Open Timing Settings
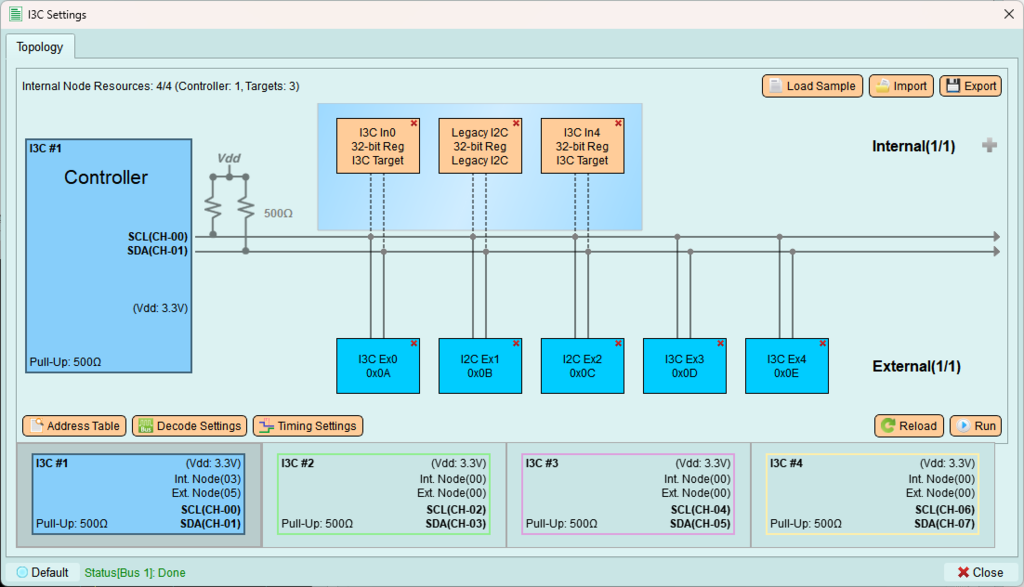 (x=307, y=426)
